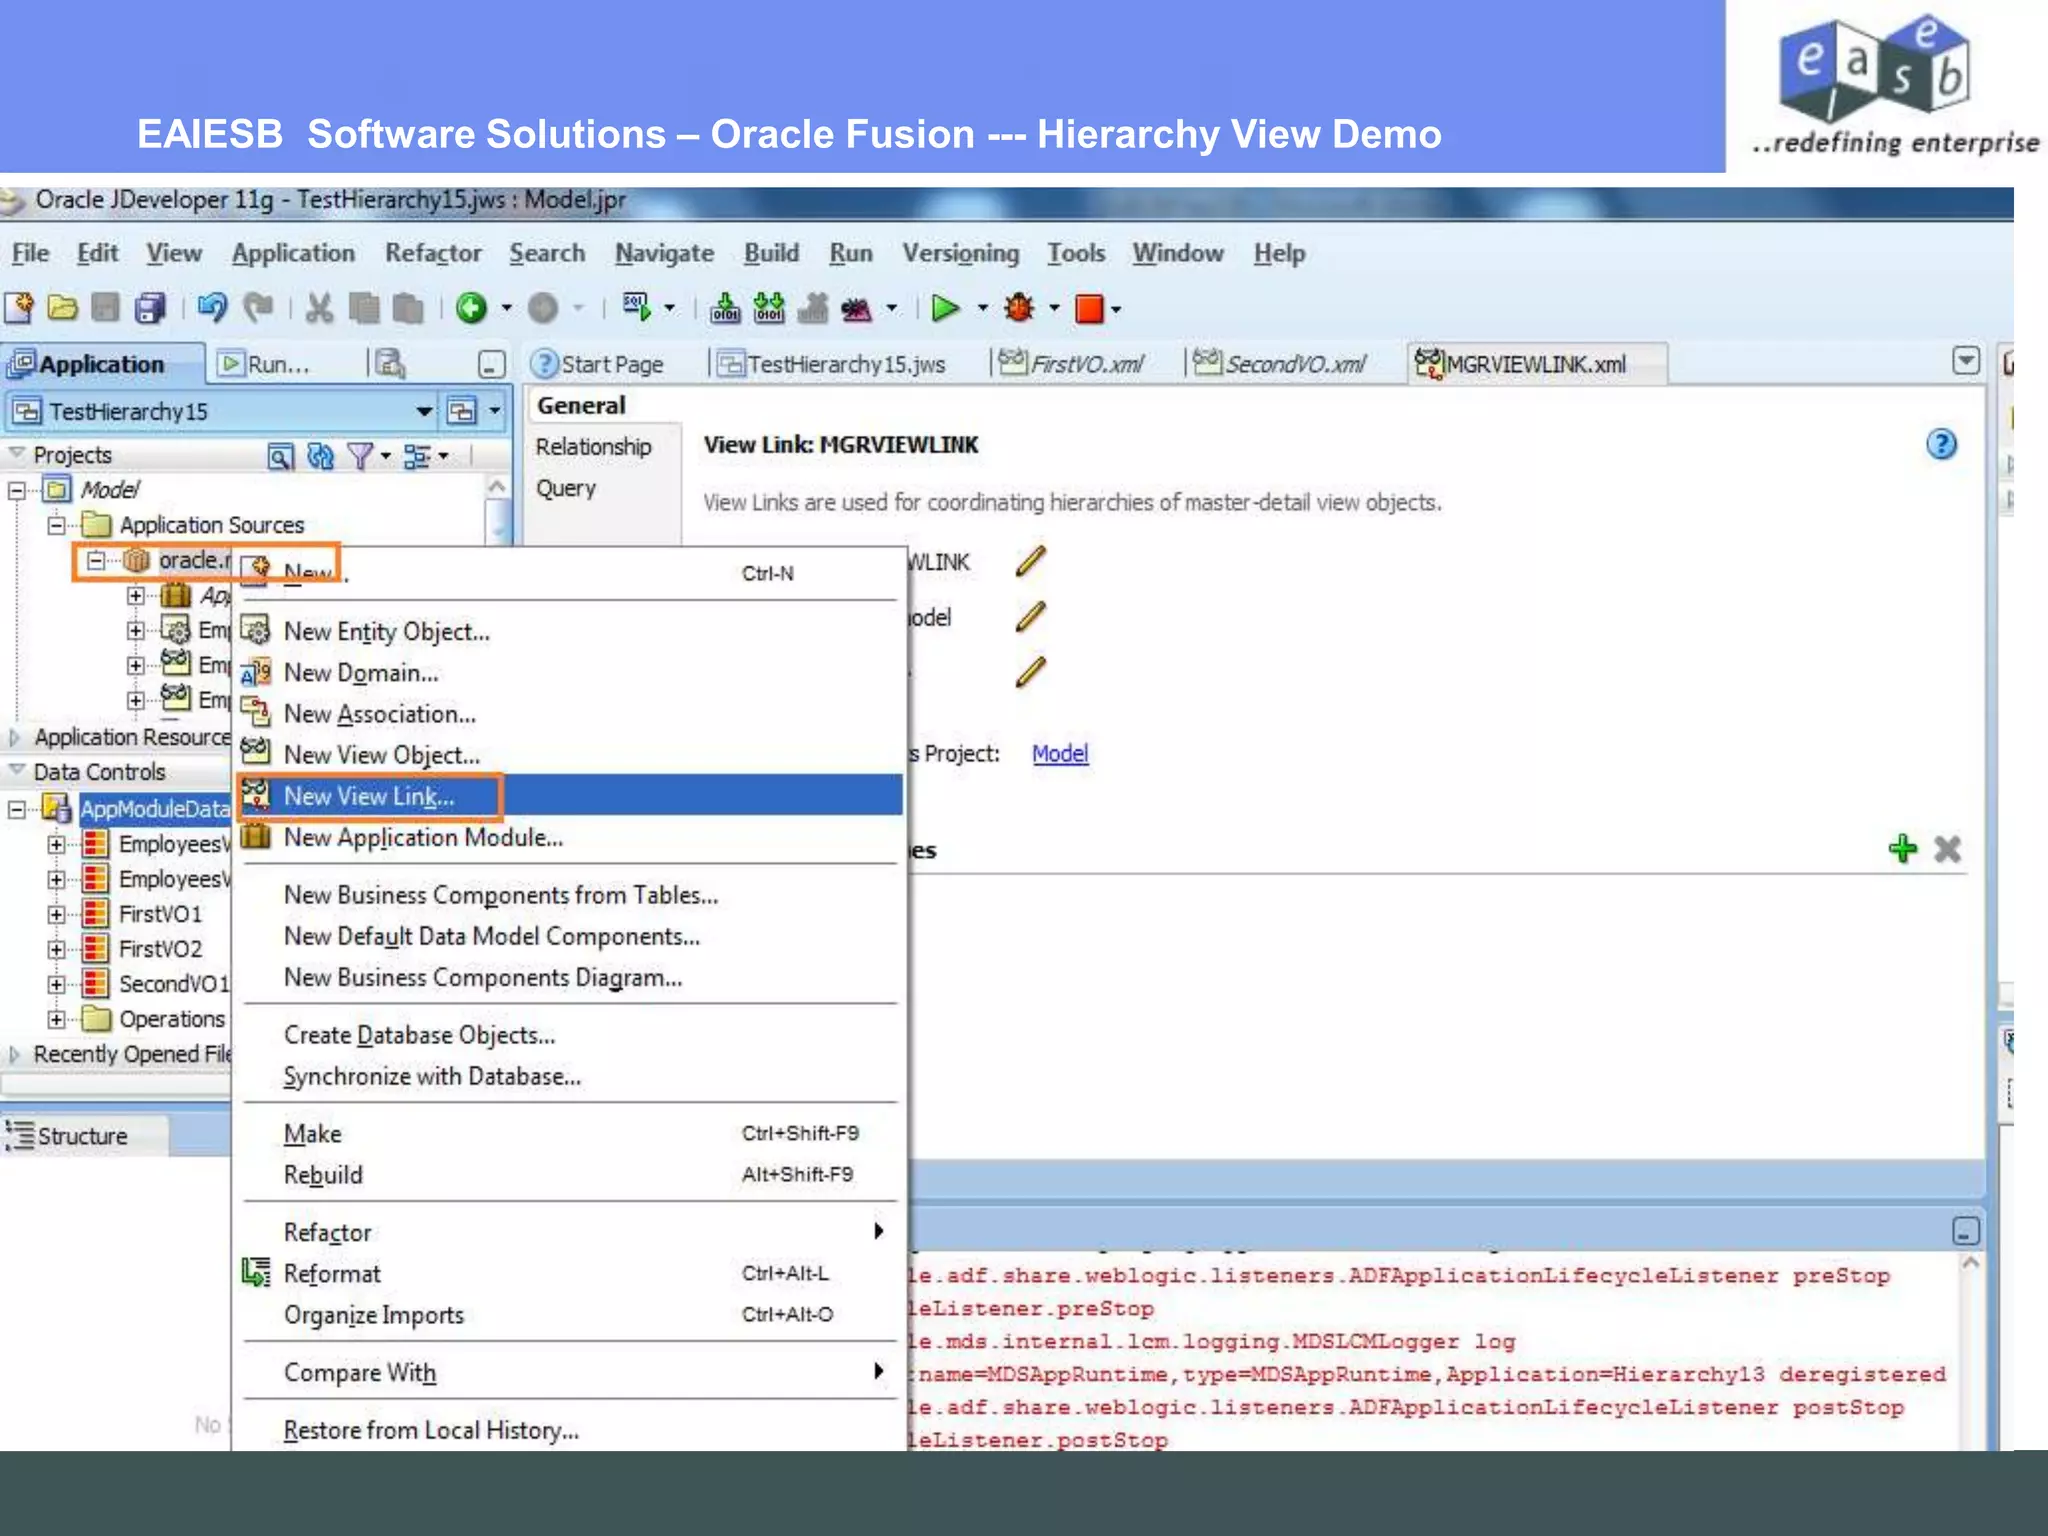Click the Debug bug icon
The image size is (2048, 1536).
[1019, 308]
